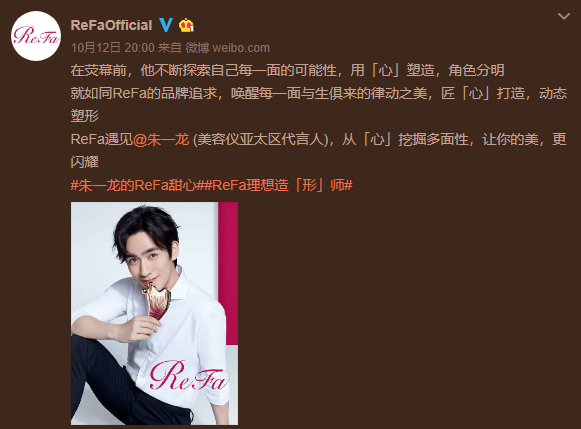The image size is (581, 429).
Task: Expand the post options chevron at top right
Action: tap(564, 16)
